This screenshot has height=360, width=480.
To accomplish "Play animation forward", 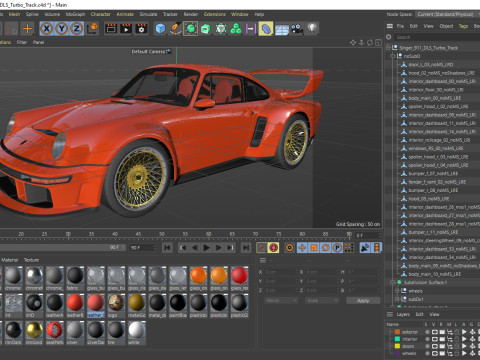I will coord(206,248).
